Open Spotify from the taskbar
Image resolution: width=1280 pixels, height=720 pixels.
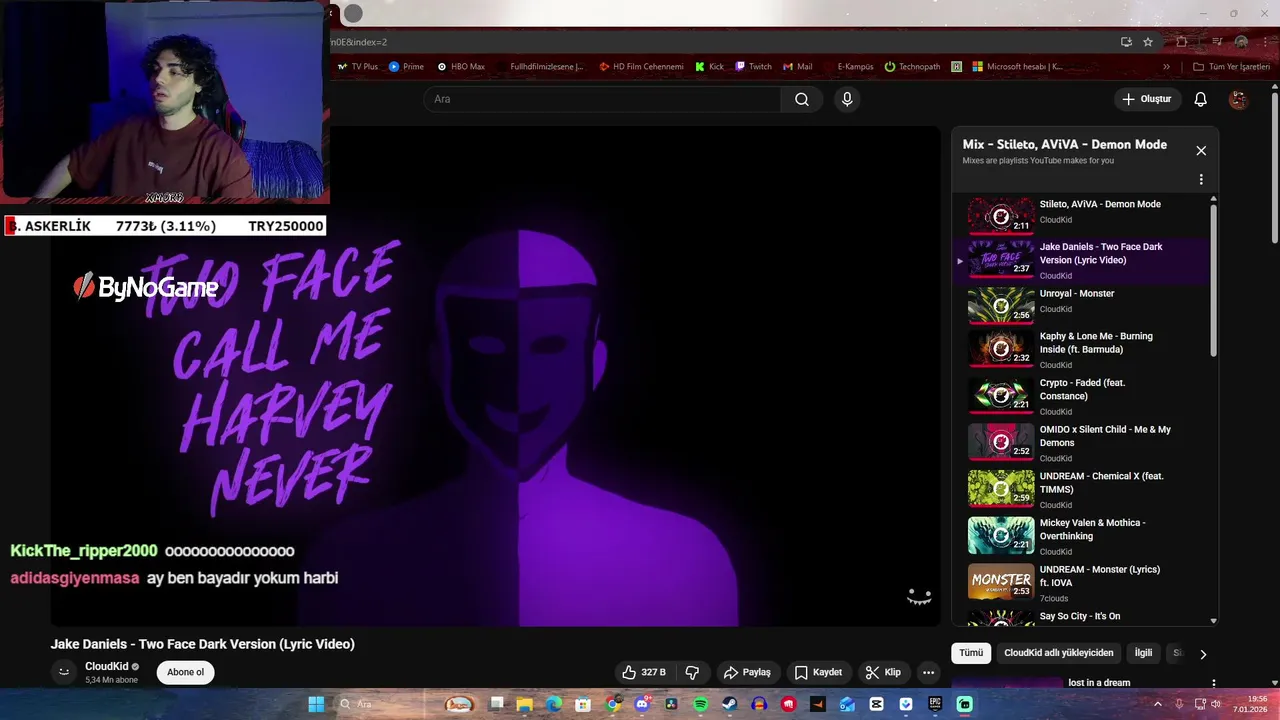click(x=700, y=704)
